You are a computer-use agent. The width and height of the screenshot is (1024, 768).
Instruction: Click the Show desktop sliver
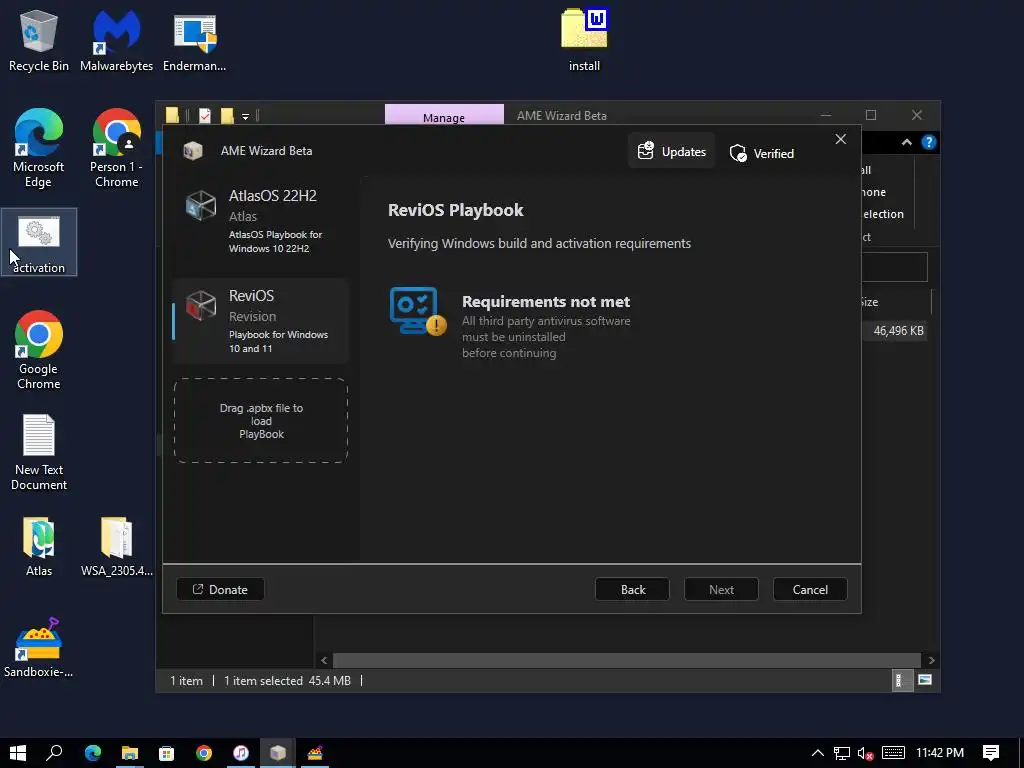coord(1021,753)
